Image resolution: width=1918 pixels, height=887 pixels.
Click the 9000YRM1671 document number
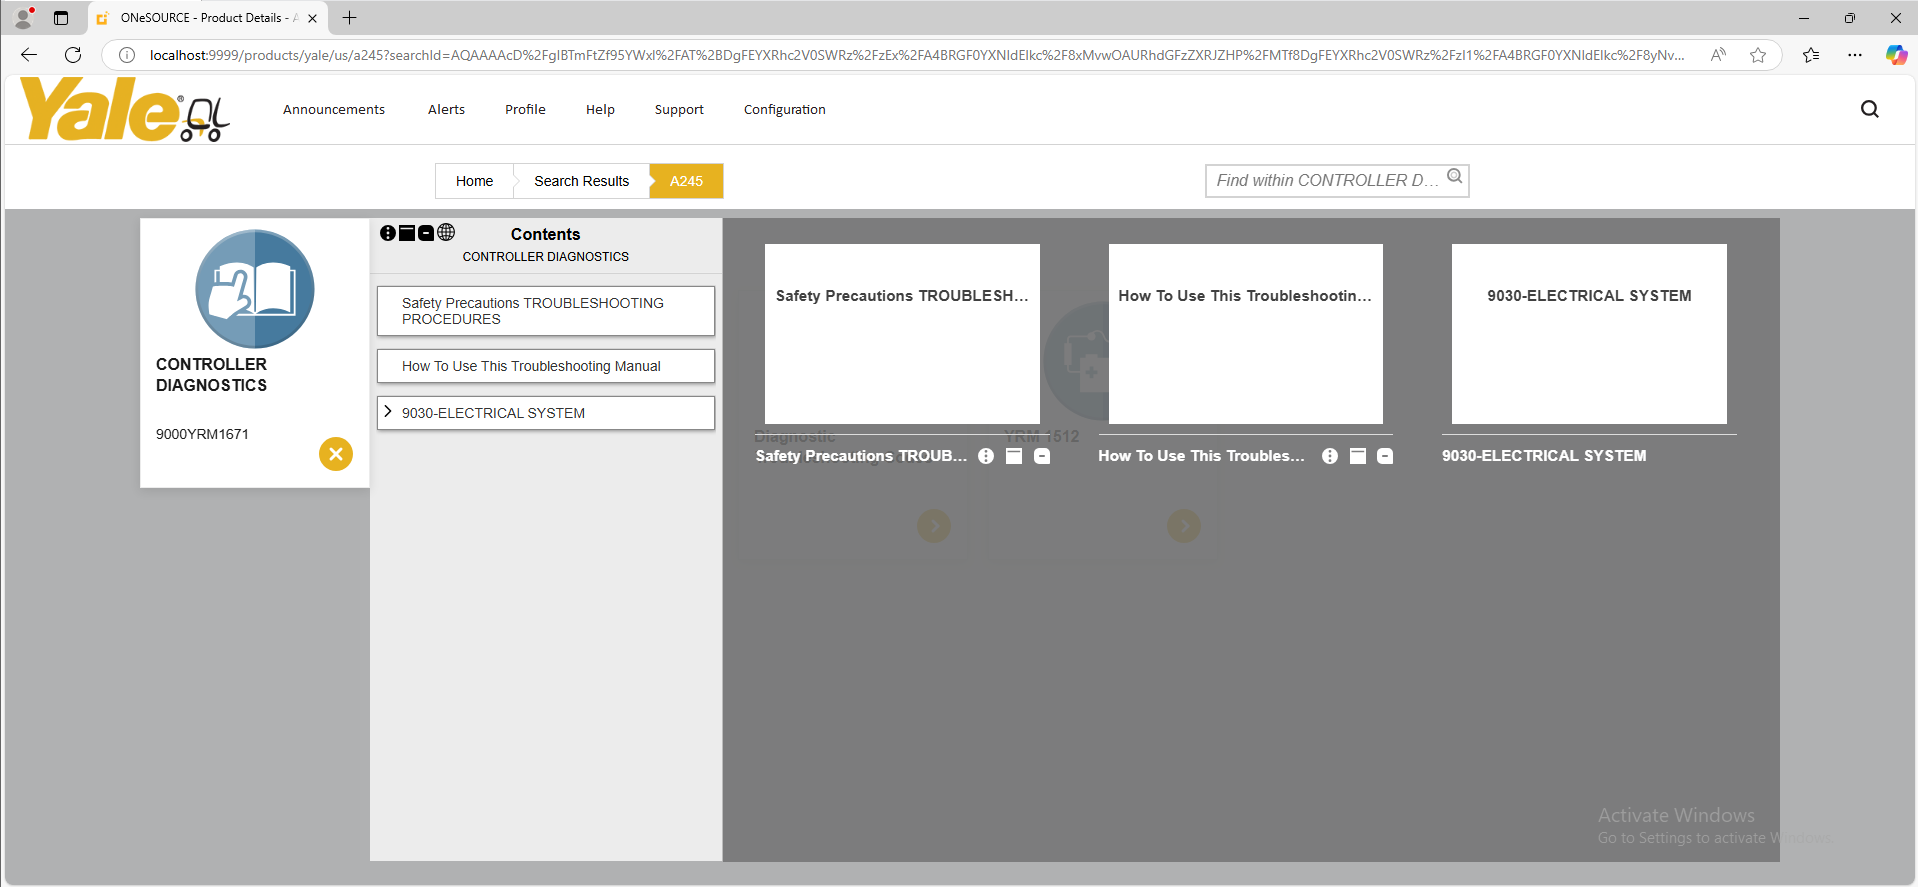[202, 434]
